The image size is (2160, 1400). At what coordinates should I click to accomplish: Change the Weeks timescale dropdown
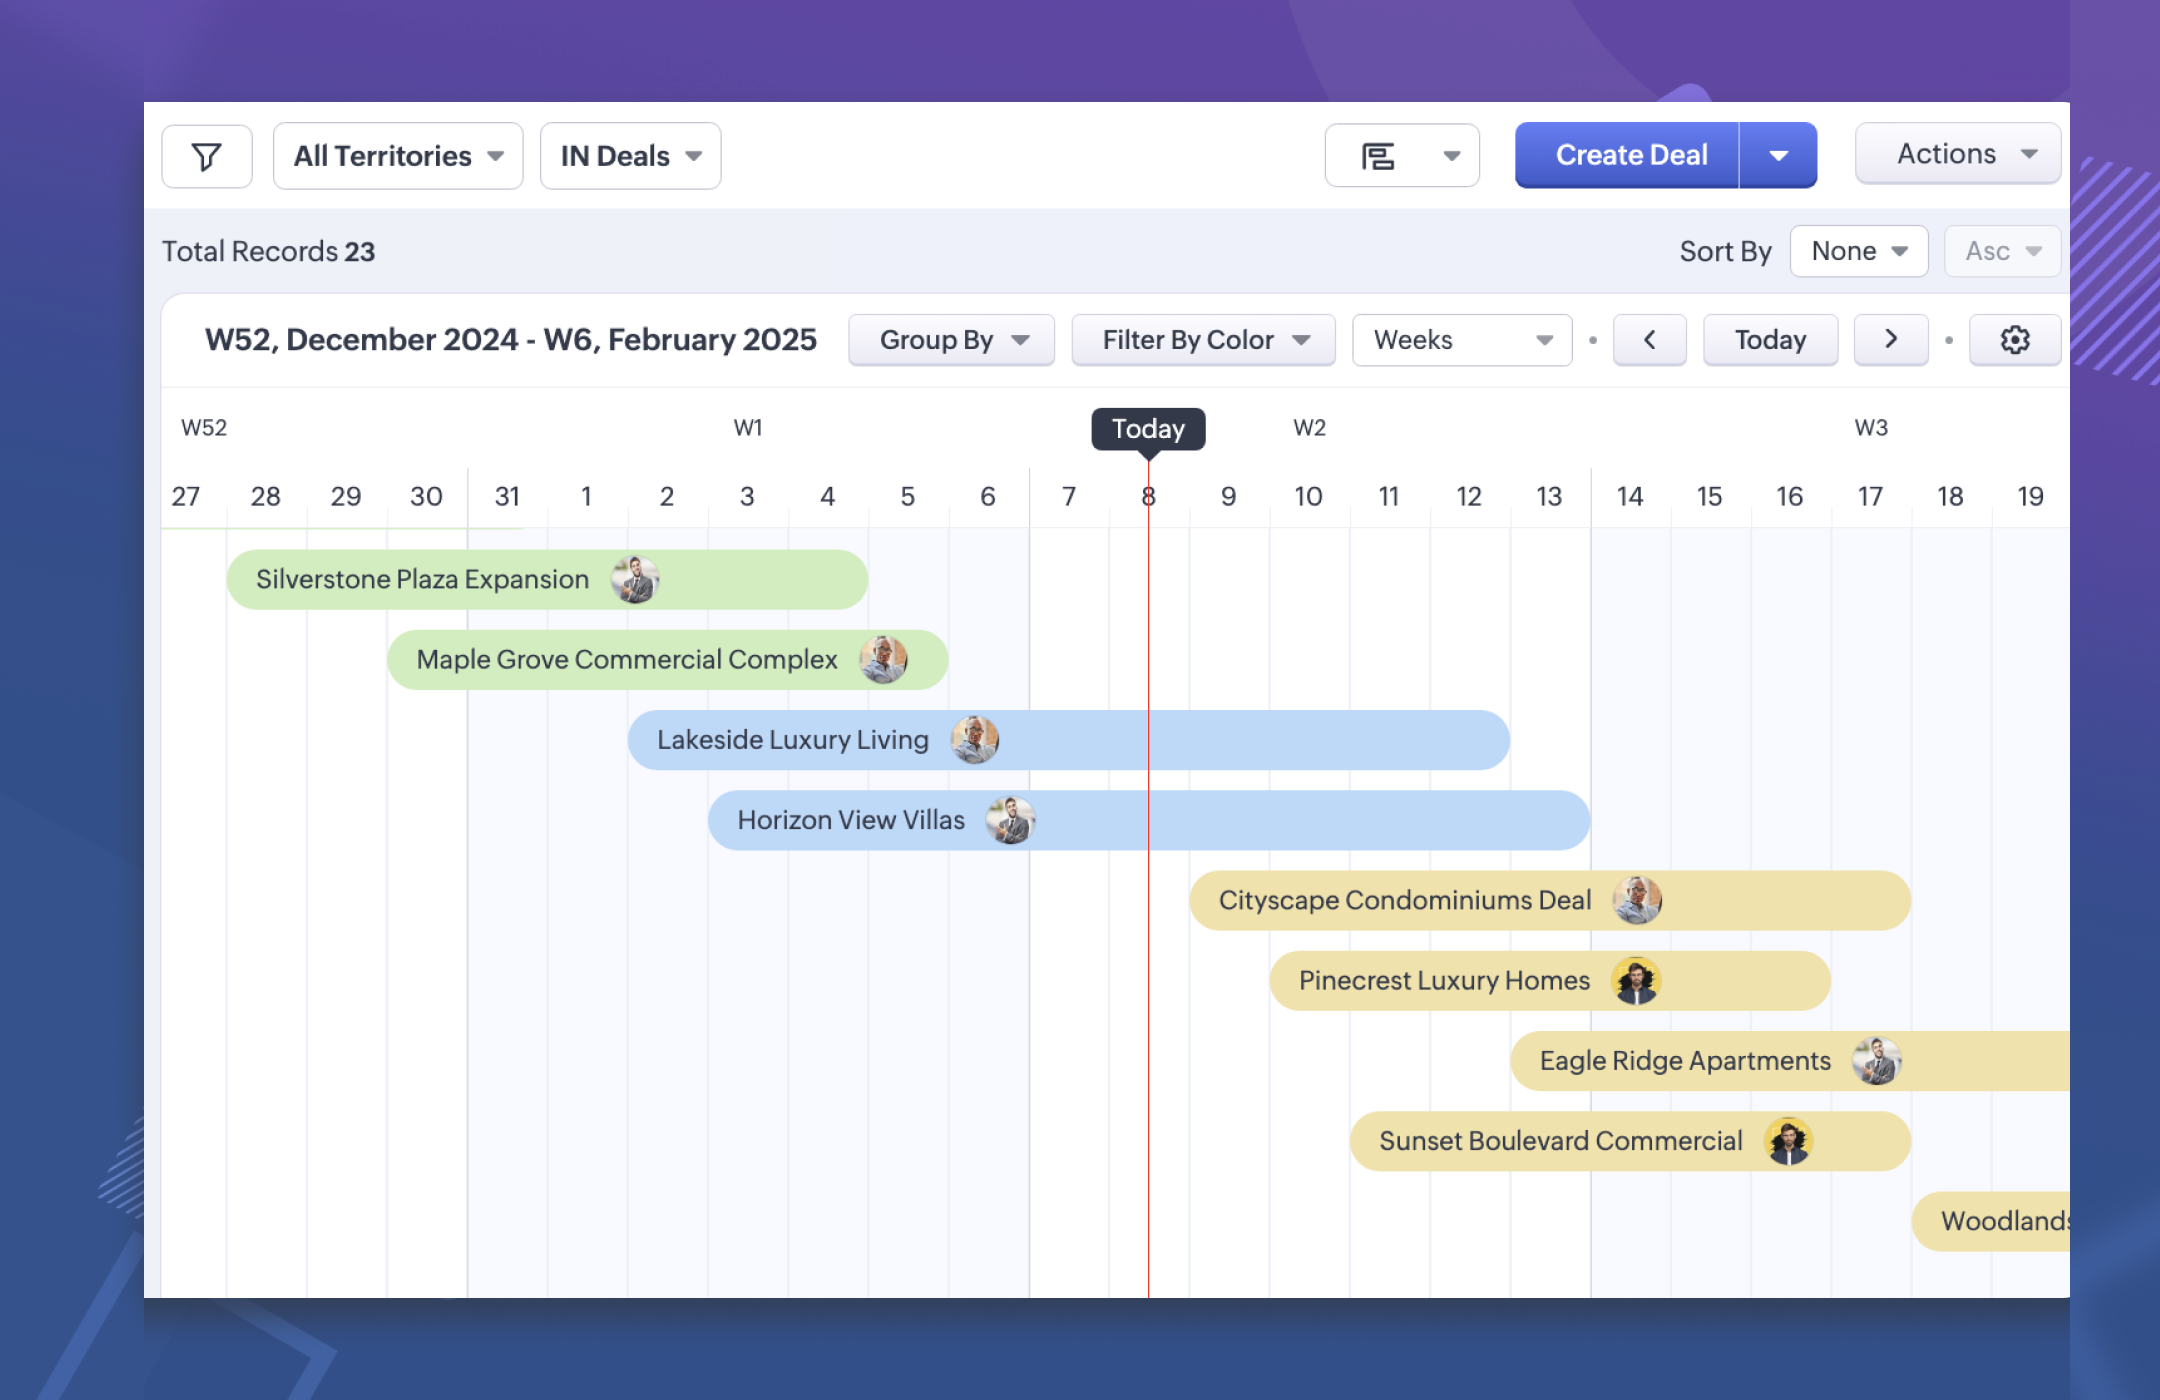pyautogui.click(x=1461, y=340)
